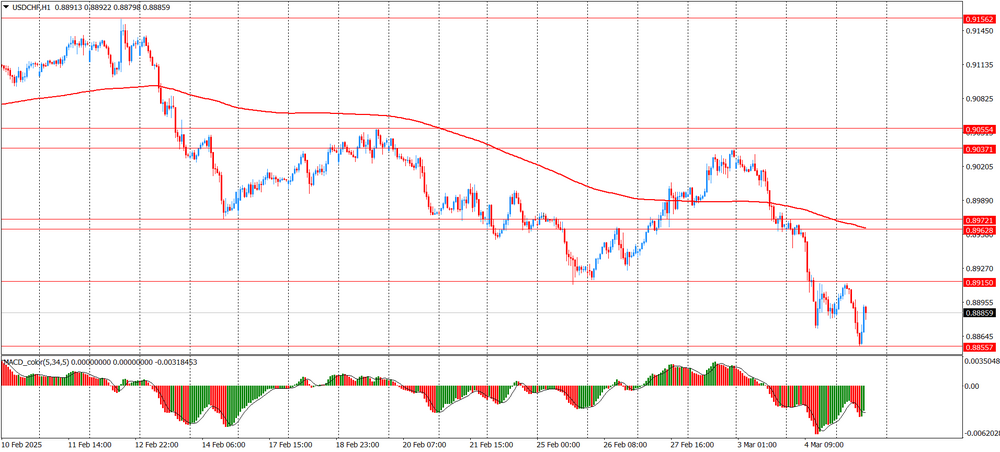1000x452 pixels.
Task: Click the 4 Mar 09:00 time label
Action: pyautogui.click(x=825, y=443)
